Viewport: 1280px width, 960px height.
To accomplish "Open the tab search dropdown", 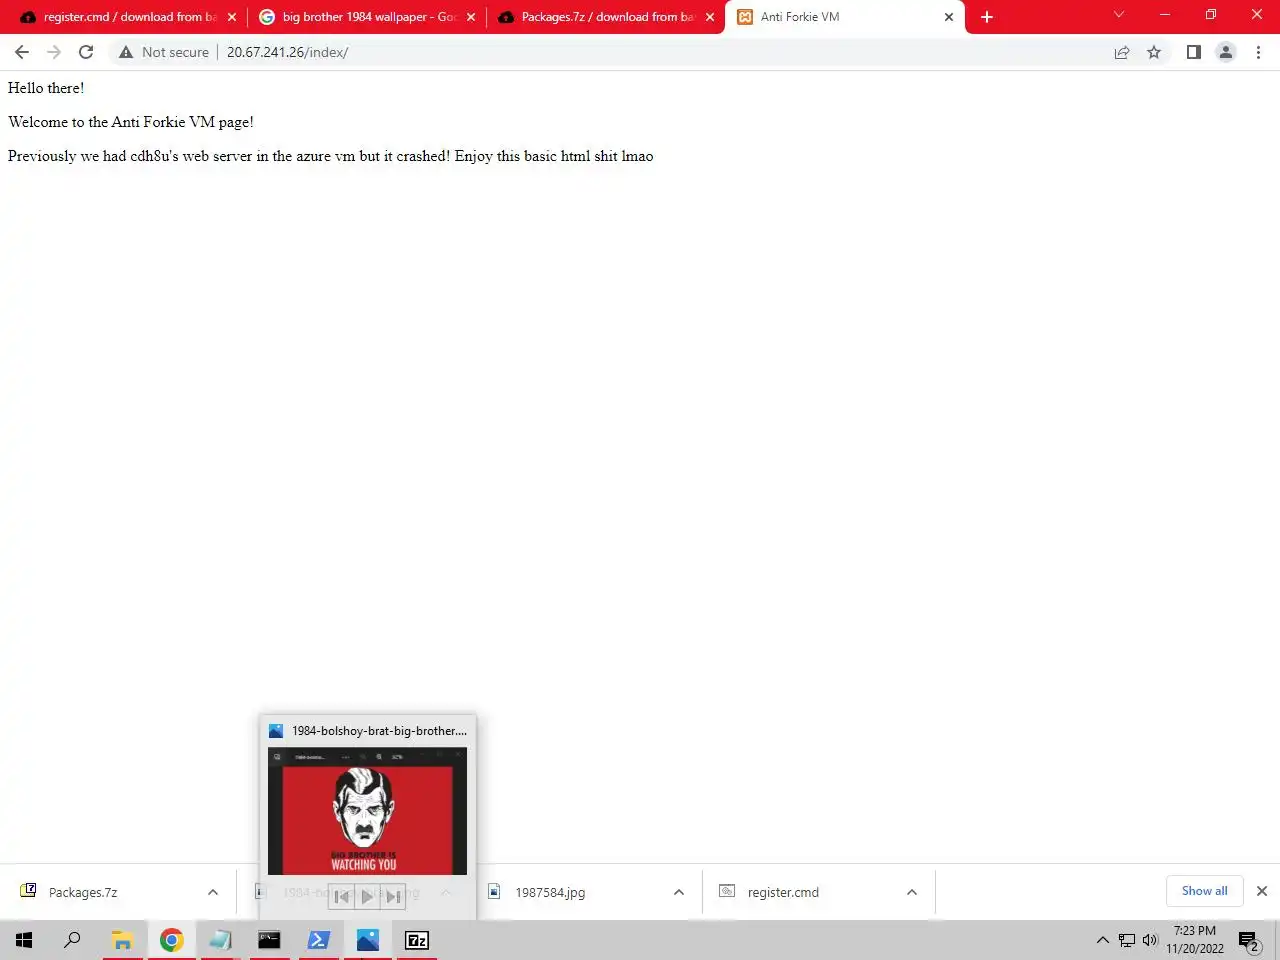I will pos(1119,14).
